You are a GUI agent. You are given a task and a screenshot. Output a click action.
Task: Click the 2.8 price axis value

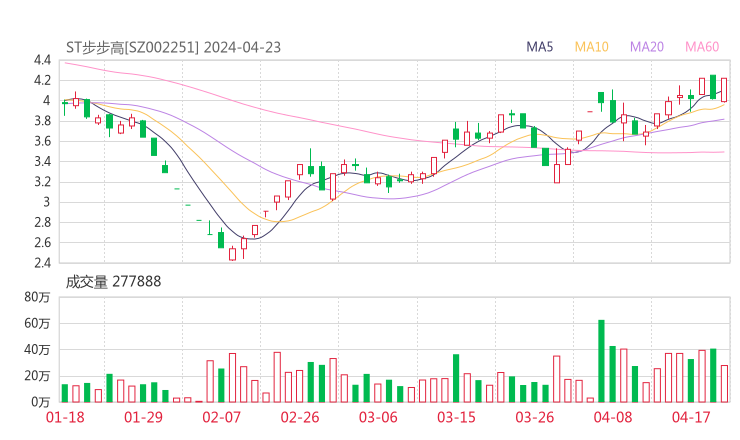click(42, 222)
